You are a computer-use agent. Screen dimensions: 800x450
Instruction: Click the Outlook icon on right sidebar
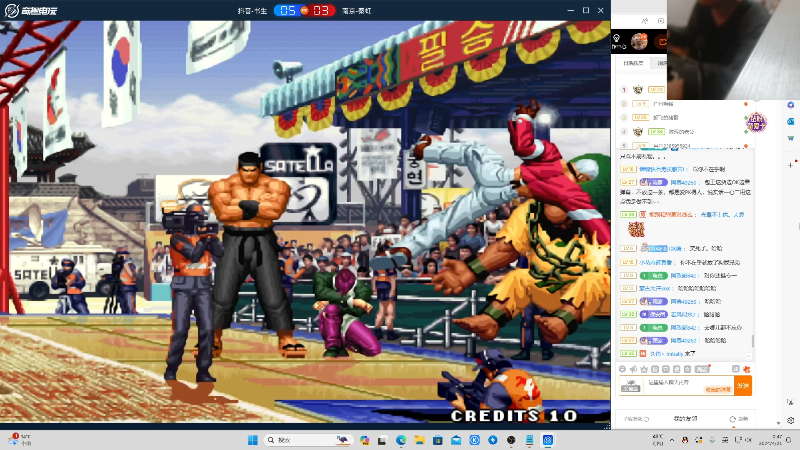790,121
